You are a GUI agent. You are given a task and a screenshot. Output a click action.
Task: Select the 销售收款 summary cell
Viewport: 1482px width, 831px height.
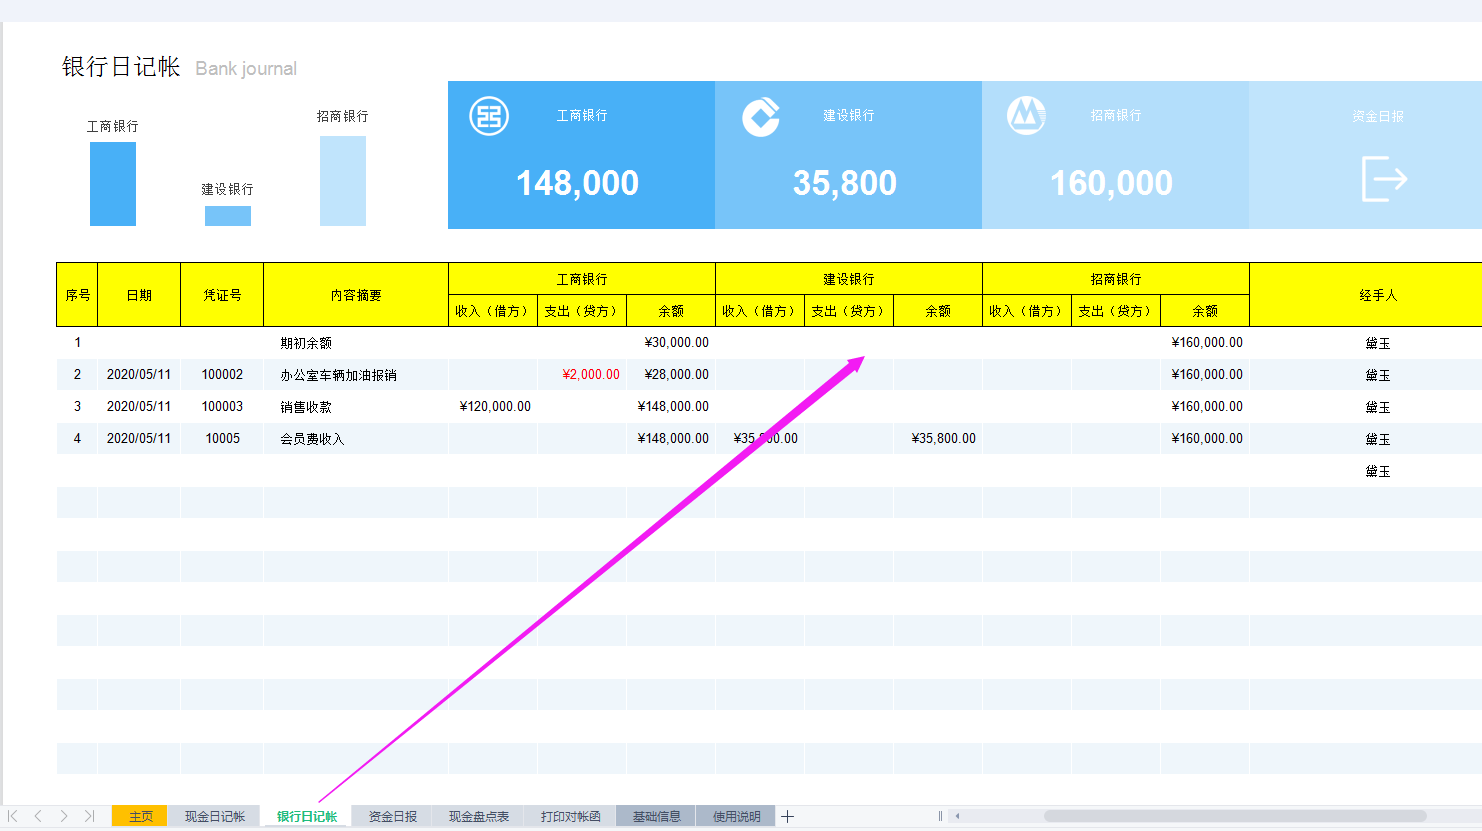(356, 407)
